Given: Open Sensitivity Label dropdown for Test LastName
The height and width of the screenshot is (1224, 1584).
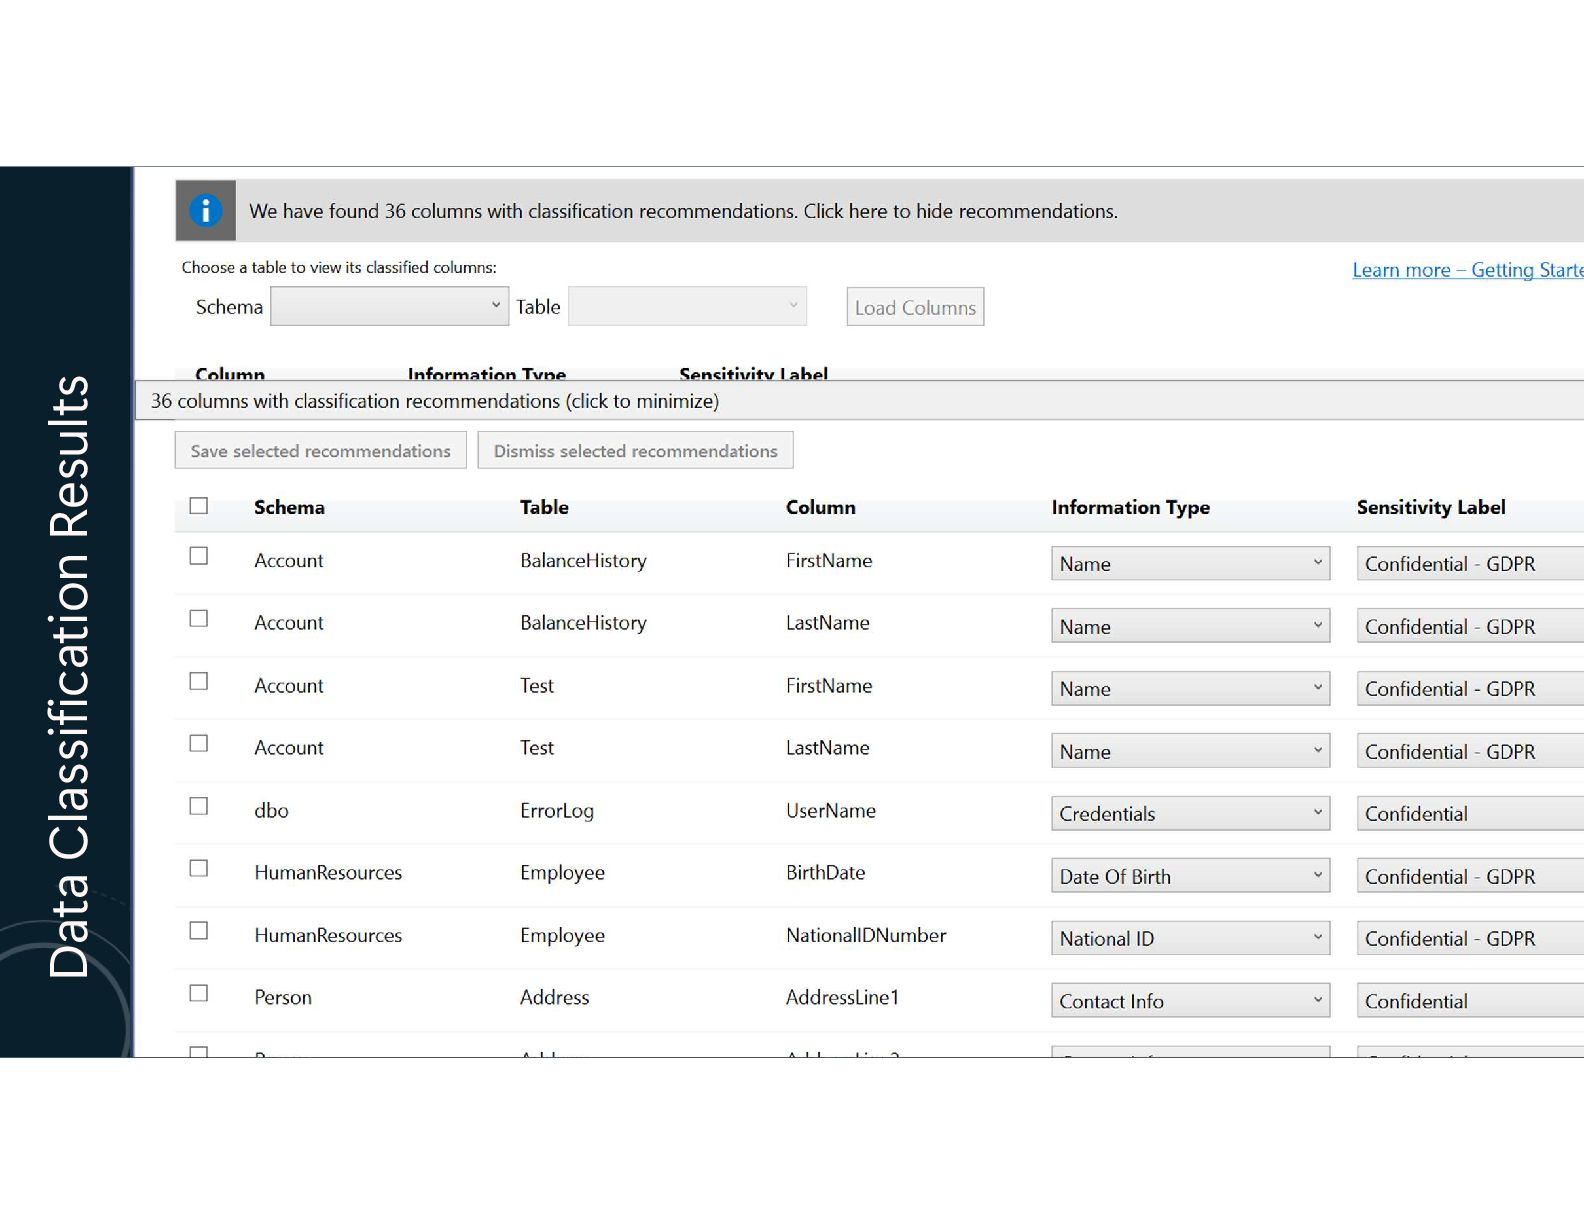Looking at the screenshot, I should [x=1470, y=751].
